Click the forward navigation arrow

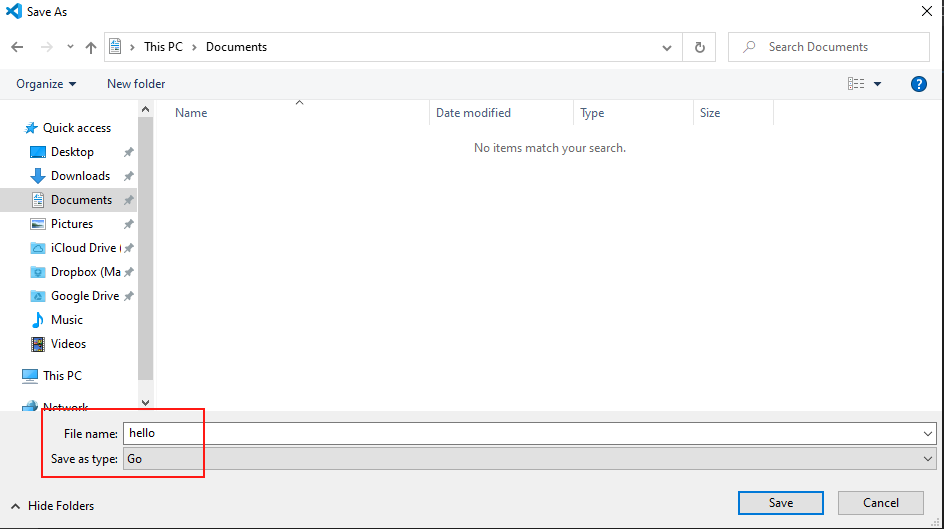point(46,47)
